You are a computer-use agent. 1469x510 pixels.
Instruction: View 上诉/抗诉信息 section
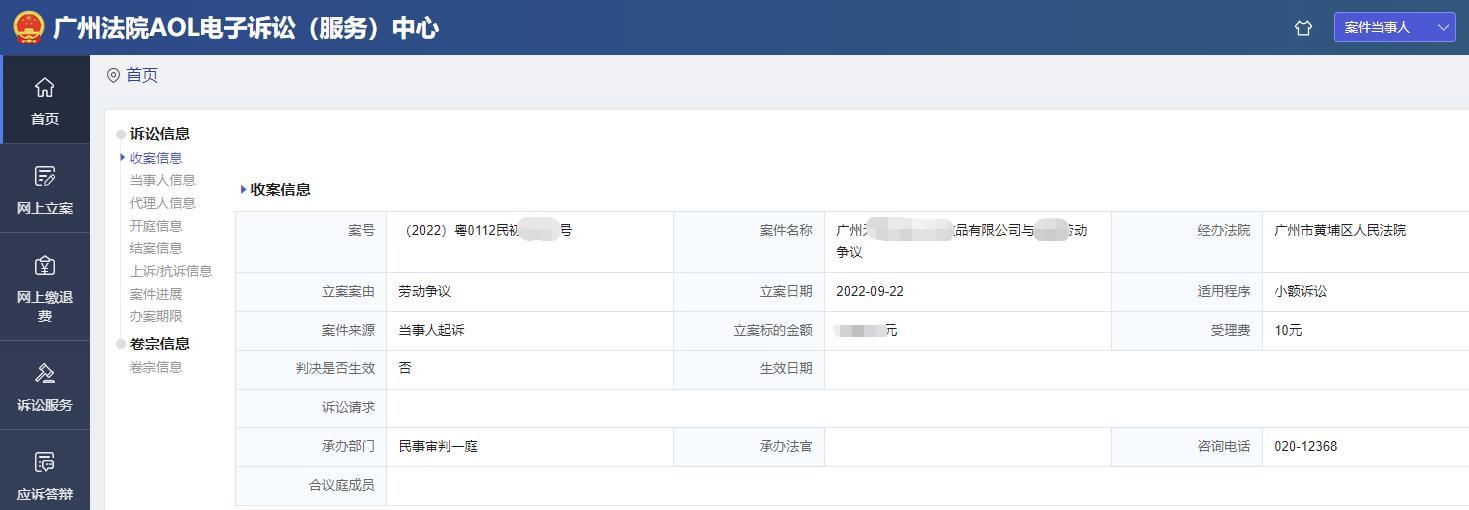click(x=171, y=271)
